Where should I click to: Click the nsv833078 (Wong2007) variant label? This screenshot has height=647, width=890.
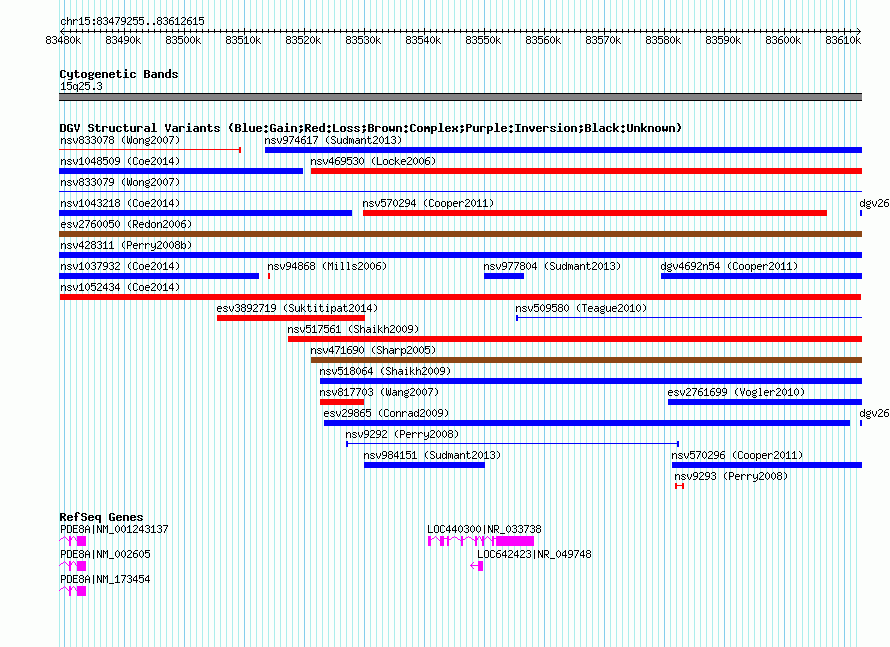(120, 140)
